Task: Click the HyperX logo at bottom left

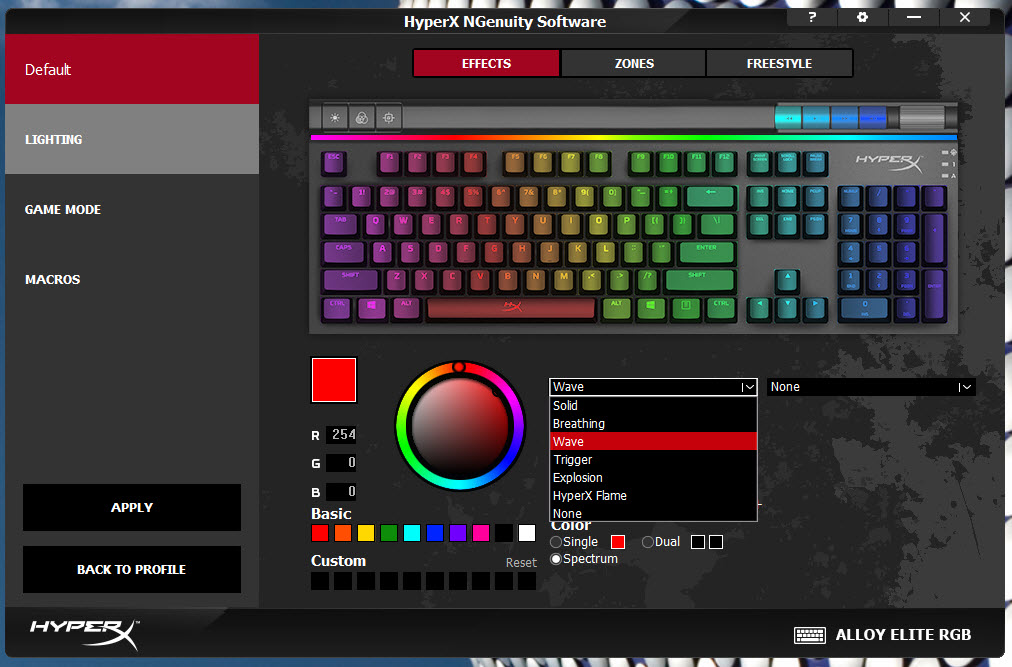Action: pyautogui.click(x=85, y=633)
